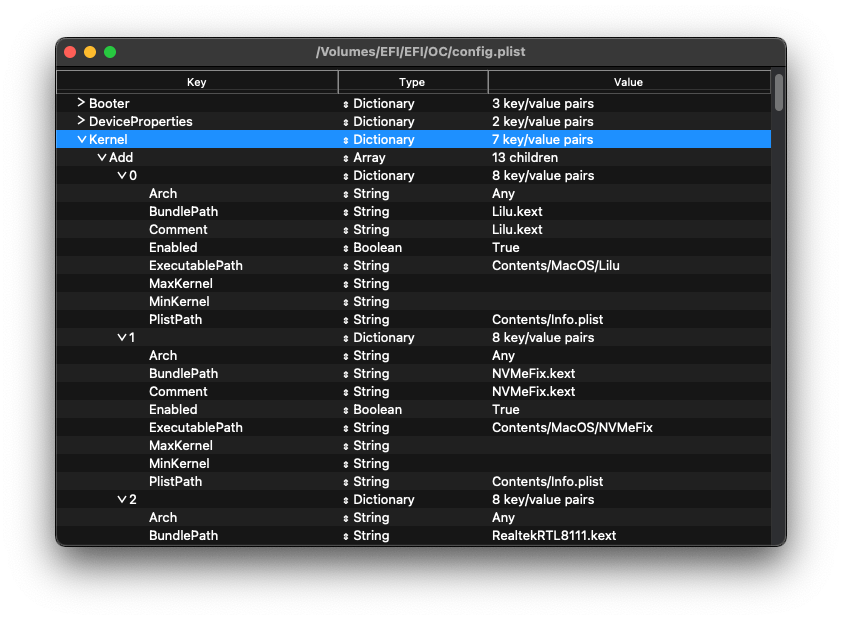Click the config.plist window title
Image resolution: width=842 pixels, height=620 pixels.
click(x=420, y=52)
